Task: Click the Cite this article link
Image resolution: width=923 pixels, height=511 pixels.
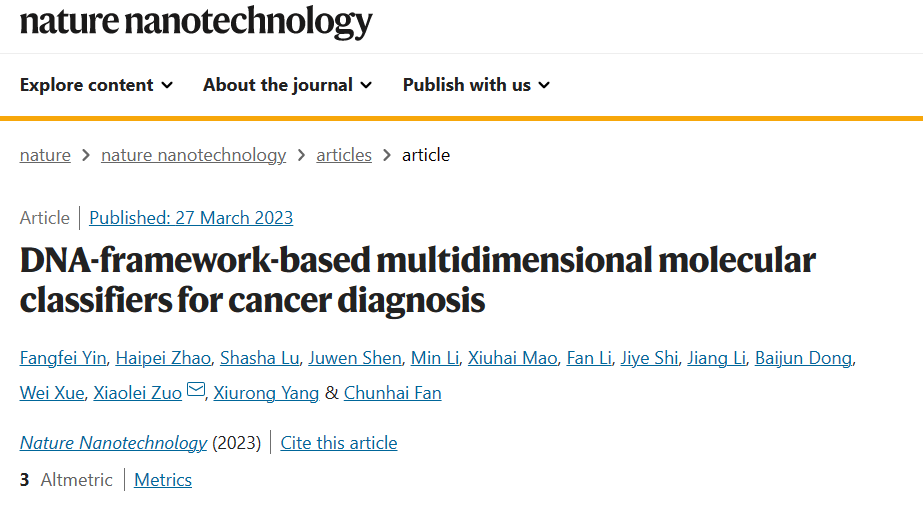Action: 338,443
